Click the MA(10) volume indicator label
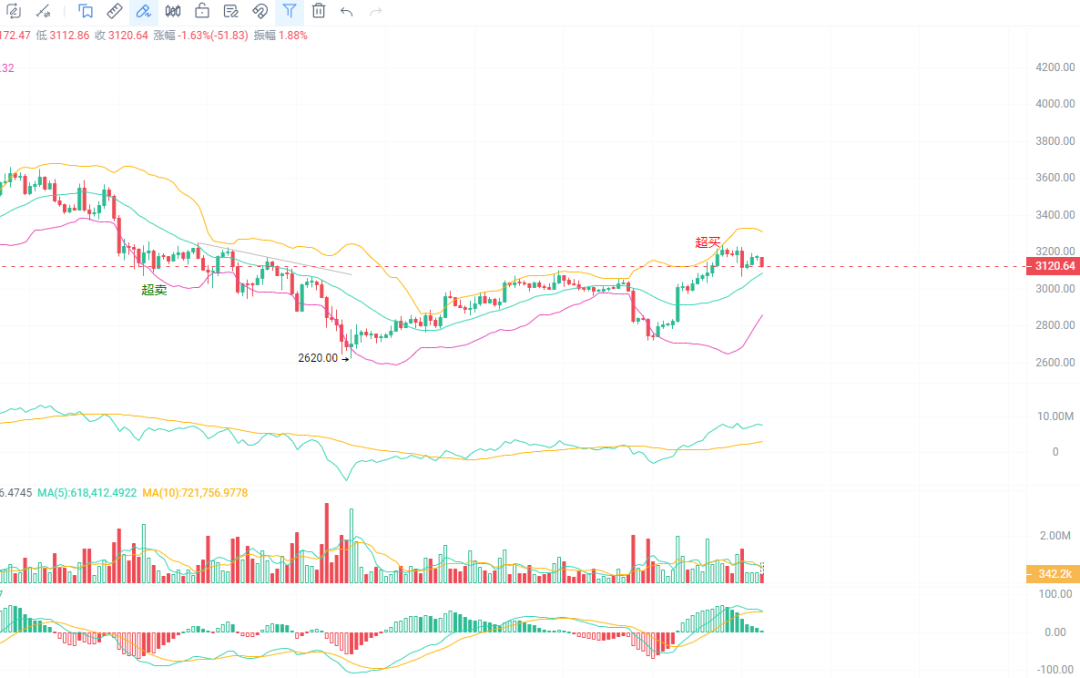 coord(194,493)
